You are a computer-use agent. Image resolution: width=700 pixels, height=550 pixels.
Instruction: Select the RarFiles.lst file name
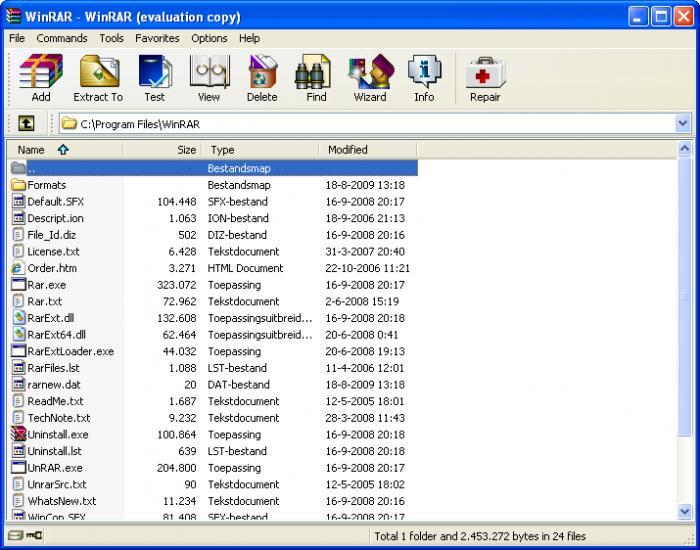(54, 368)
